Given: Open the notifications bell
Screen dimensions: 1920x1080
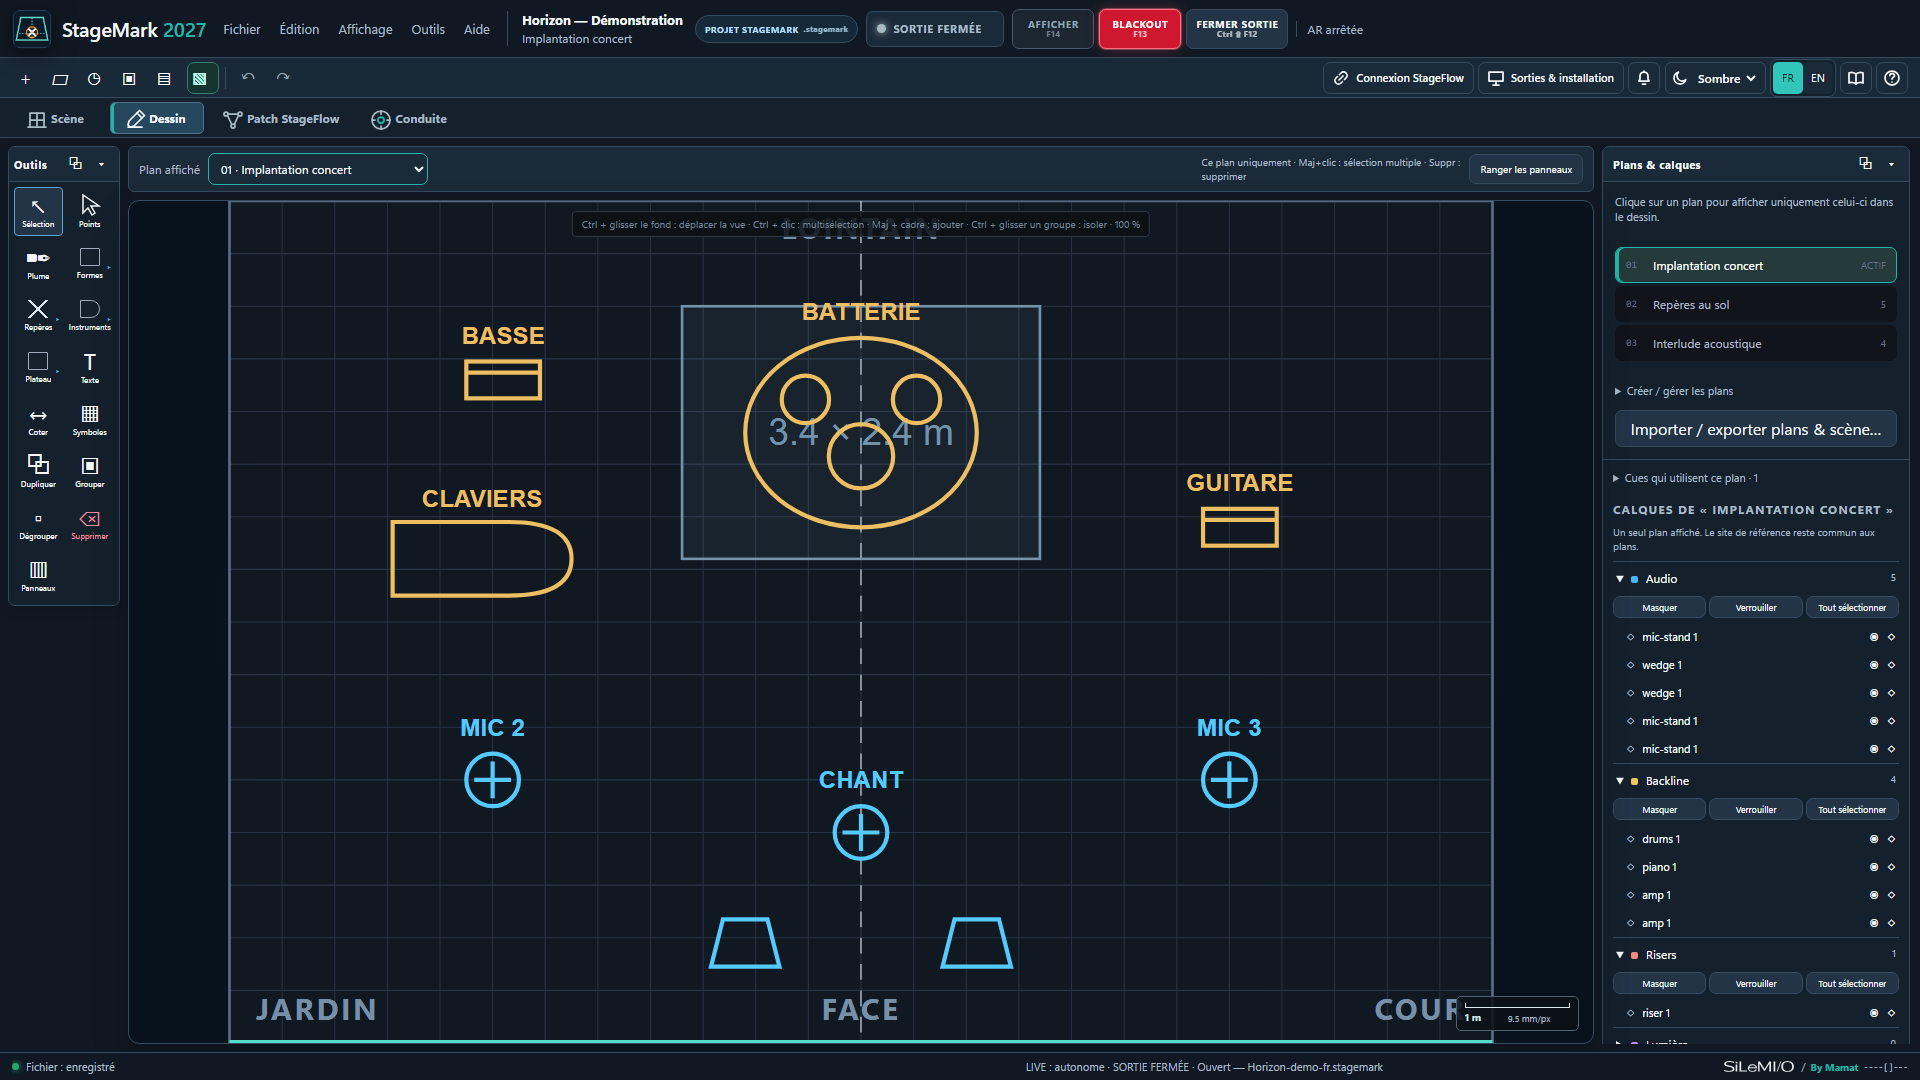Looking at the screenshot, I should (1644, 78).
